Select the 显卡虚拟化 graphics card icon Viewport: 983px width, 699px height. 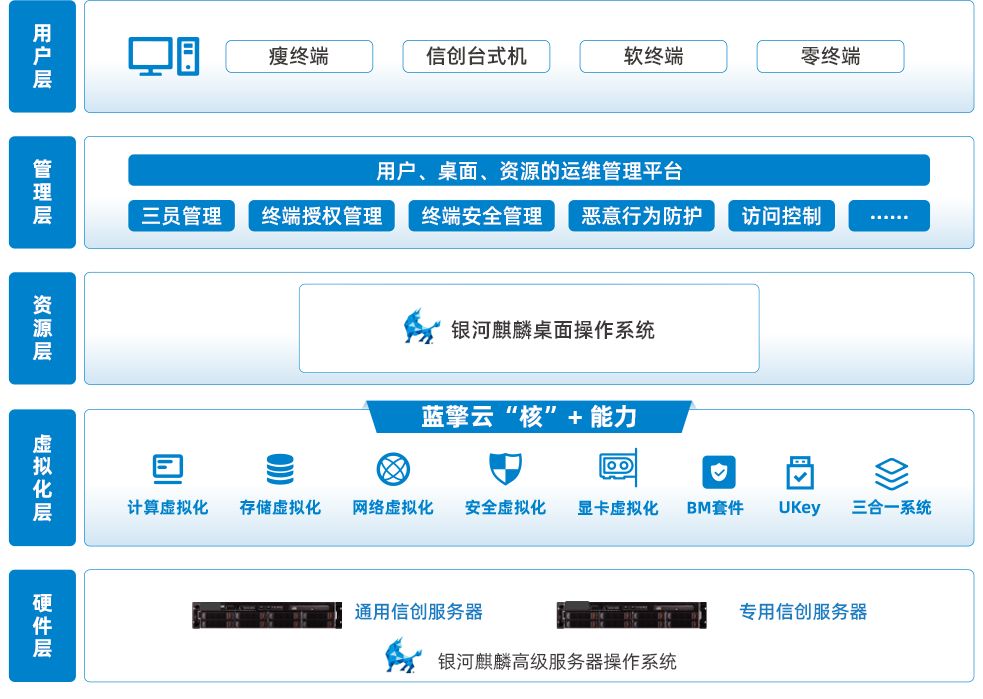click(618, 468)
